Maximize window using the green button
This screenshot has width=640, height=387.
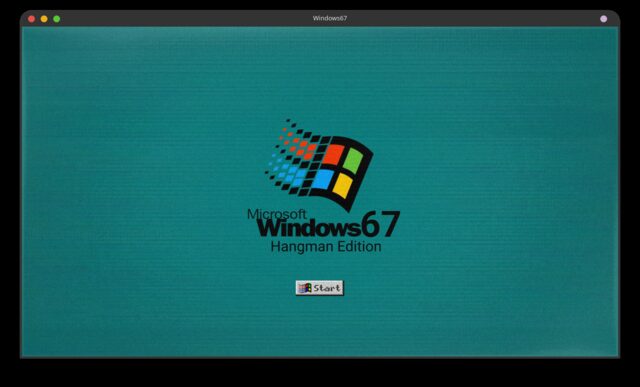coord(57,19)
